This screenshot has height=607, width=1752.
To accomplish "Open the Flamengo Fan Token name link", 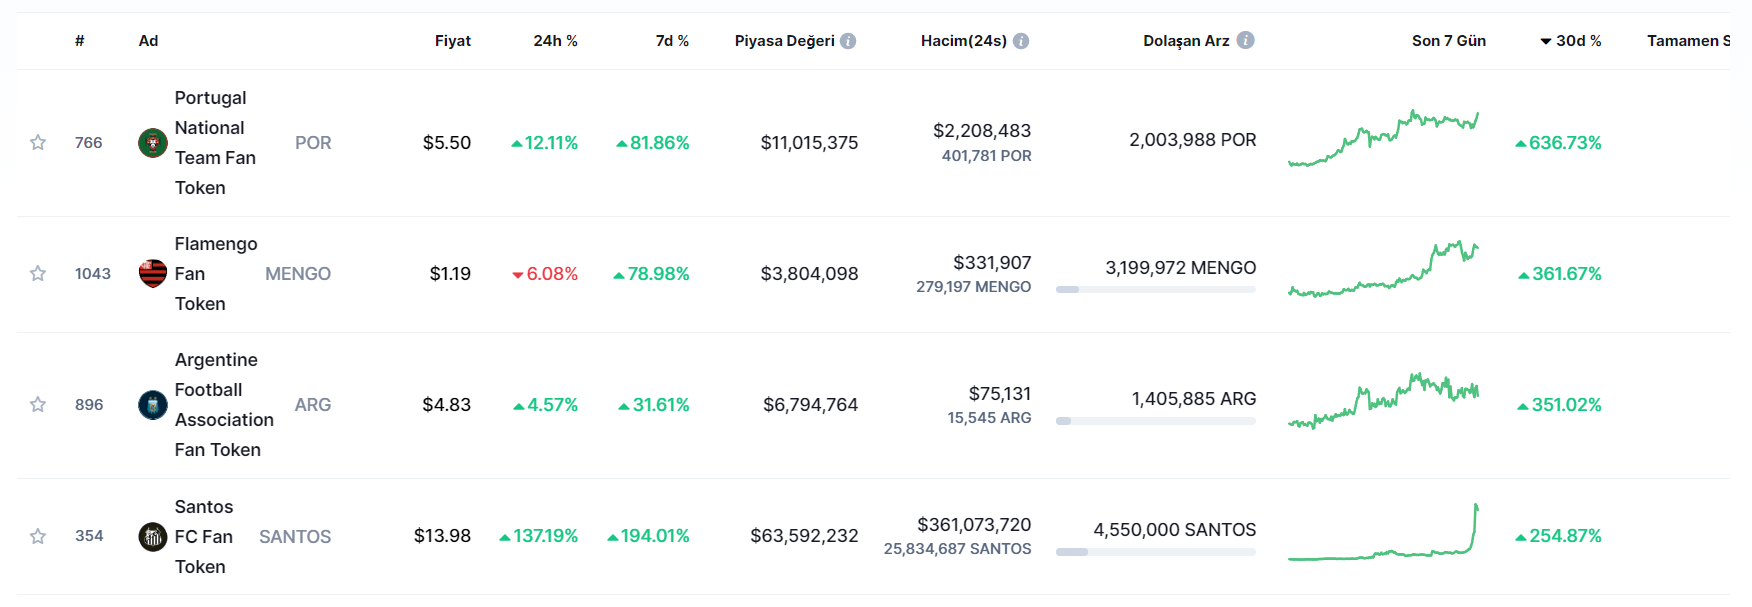I will click(x=215, y=273).
